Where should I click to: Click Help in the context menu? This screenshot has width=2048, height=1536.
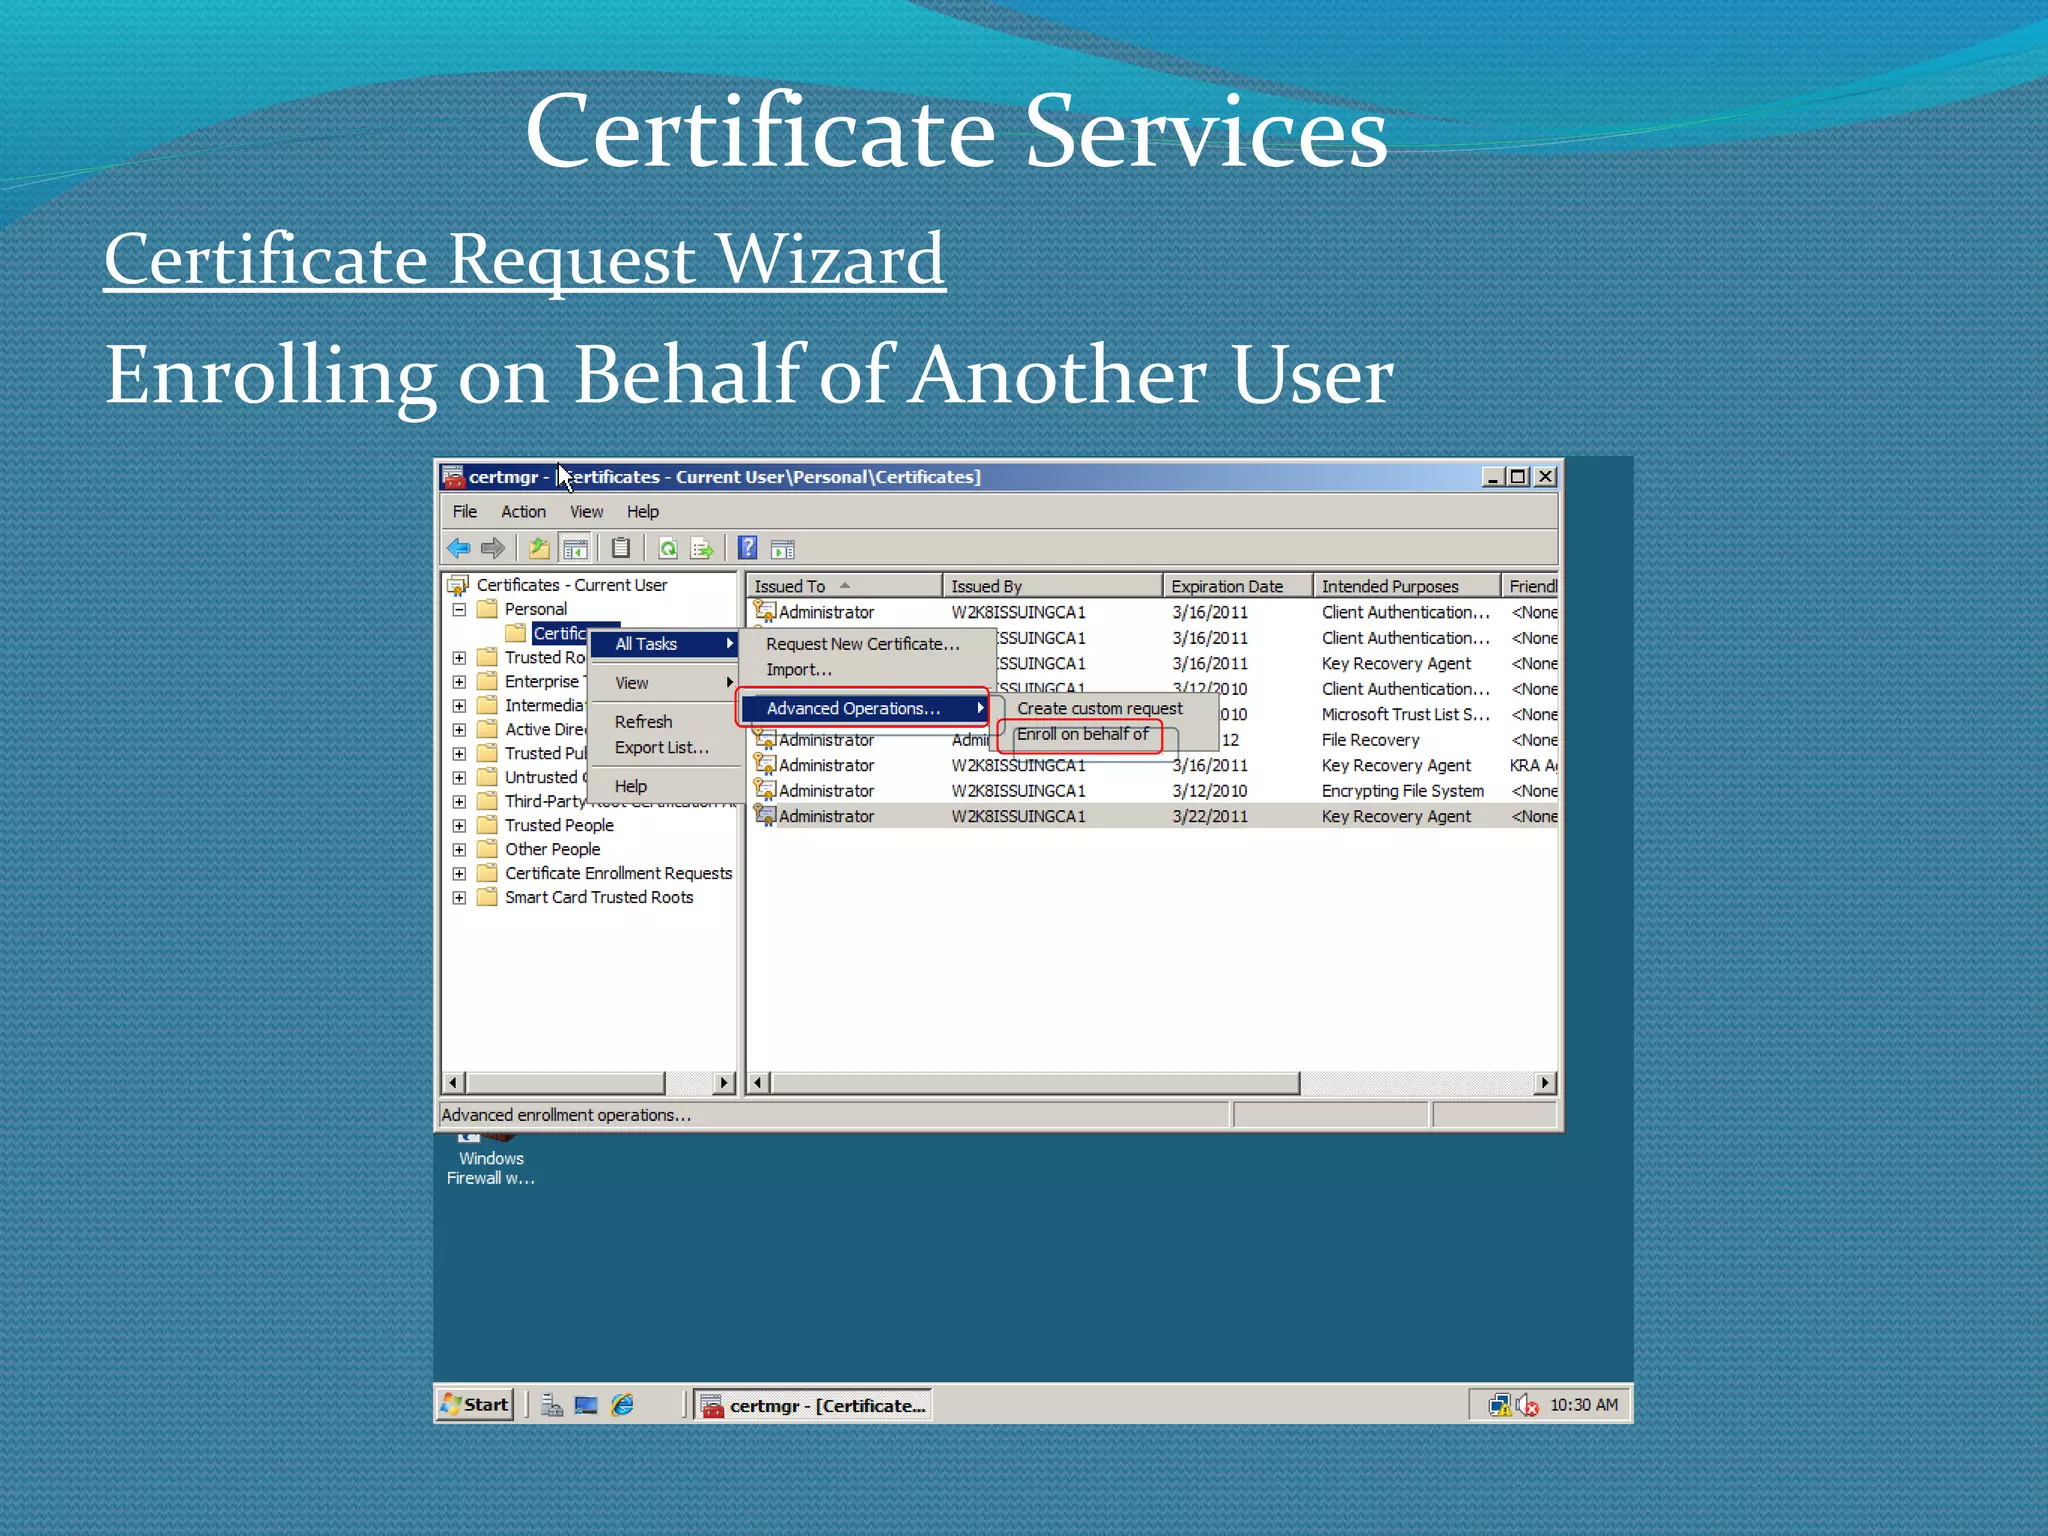point(631,786)
